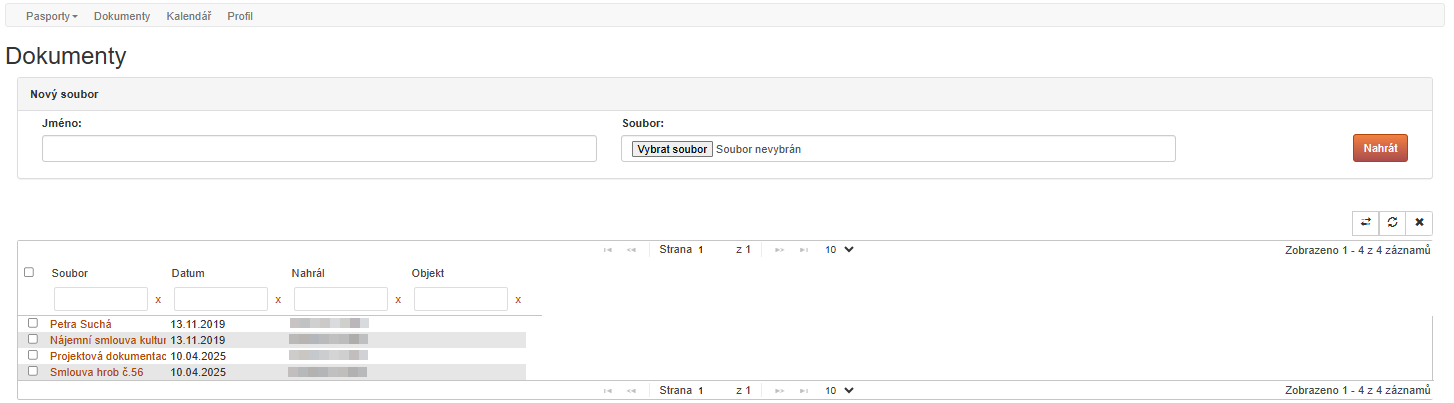Clear the Datum column filter with its x
The height and width of the screenshot is (403, 1454).
pos(278,299)
